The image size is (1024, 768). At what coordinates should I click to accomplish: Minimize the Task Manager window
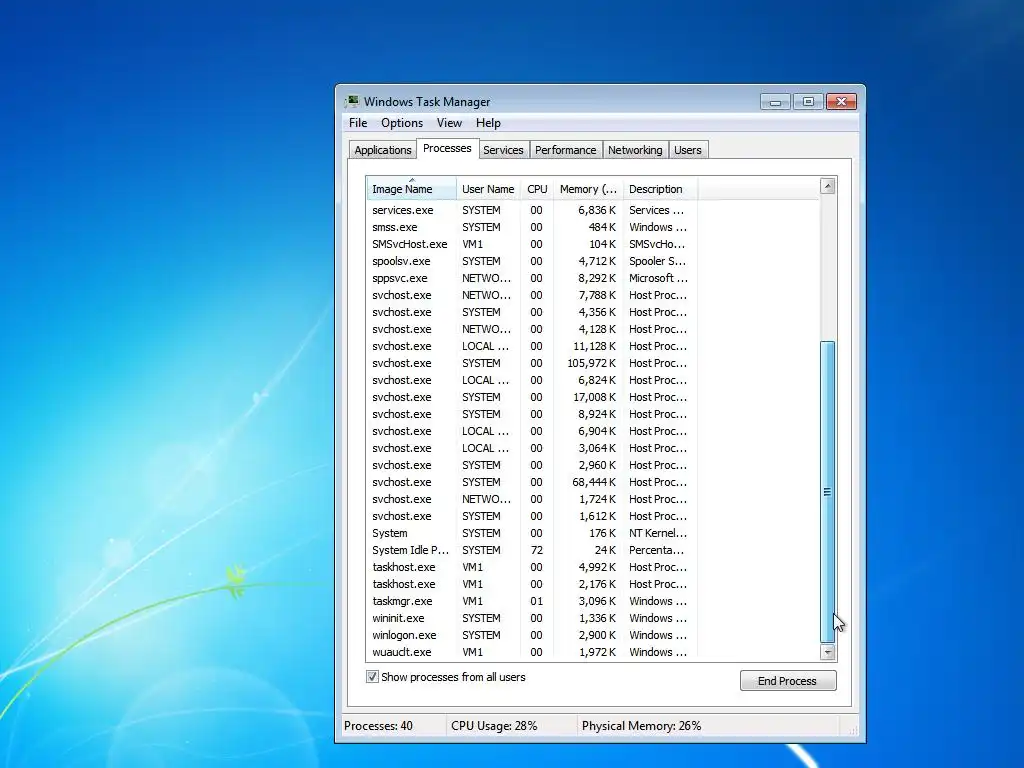pos(775,102)
